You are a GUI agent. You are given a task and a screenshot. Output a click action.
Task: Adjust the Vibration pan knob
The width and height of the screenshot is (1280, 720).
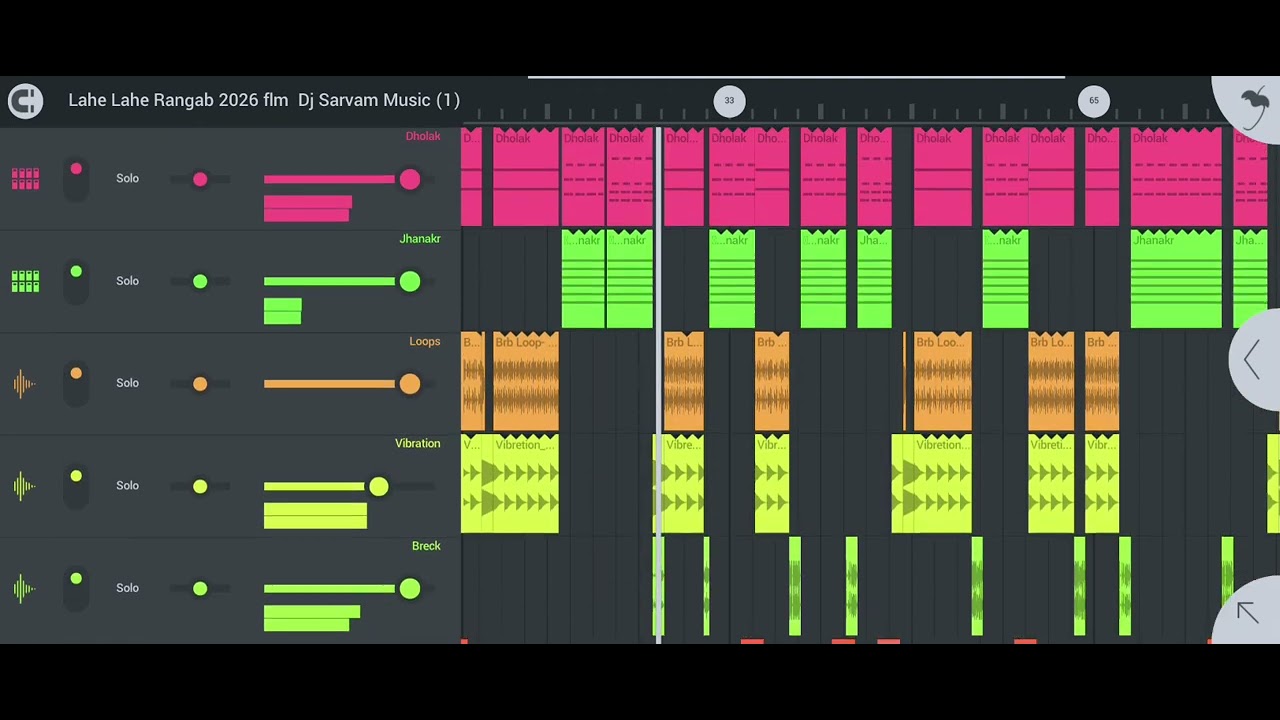(200, 486)
